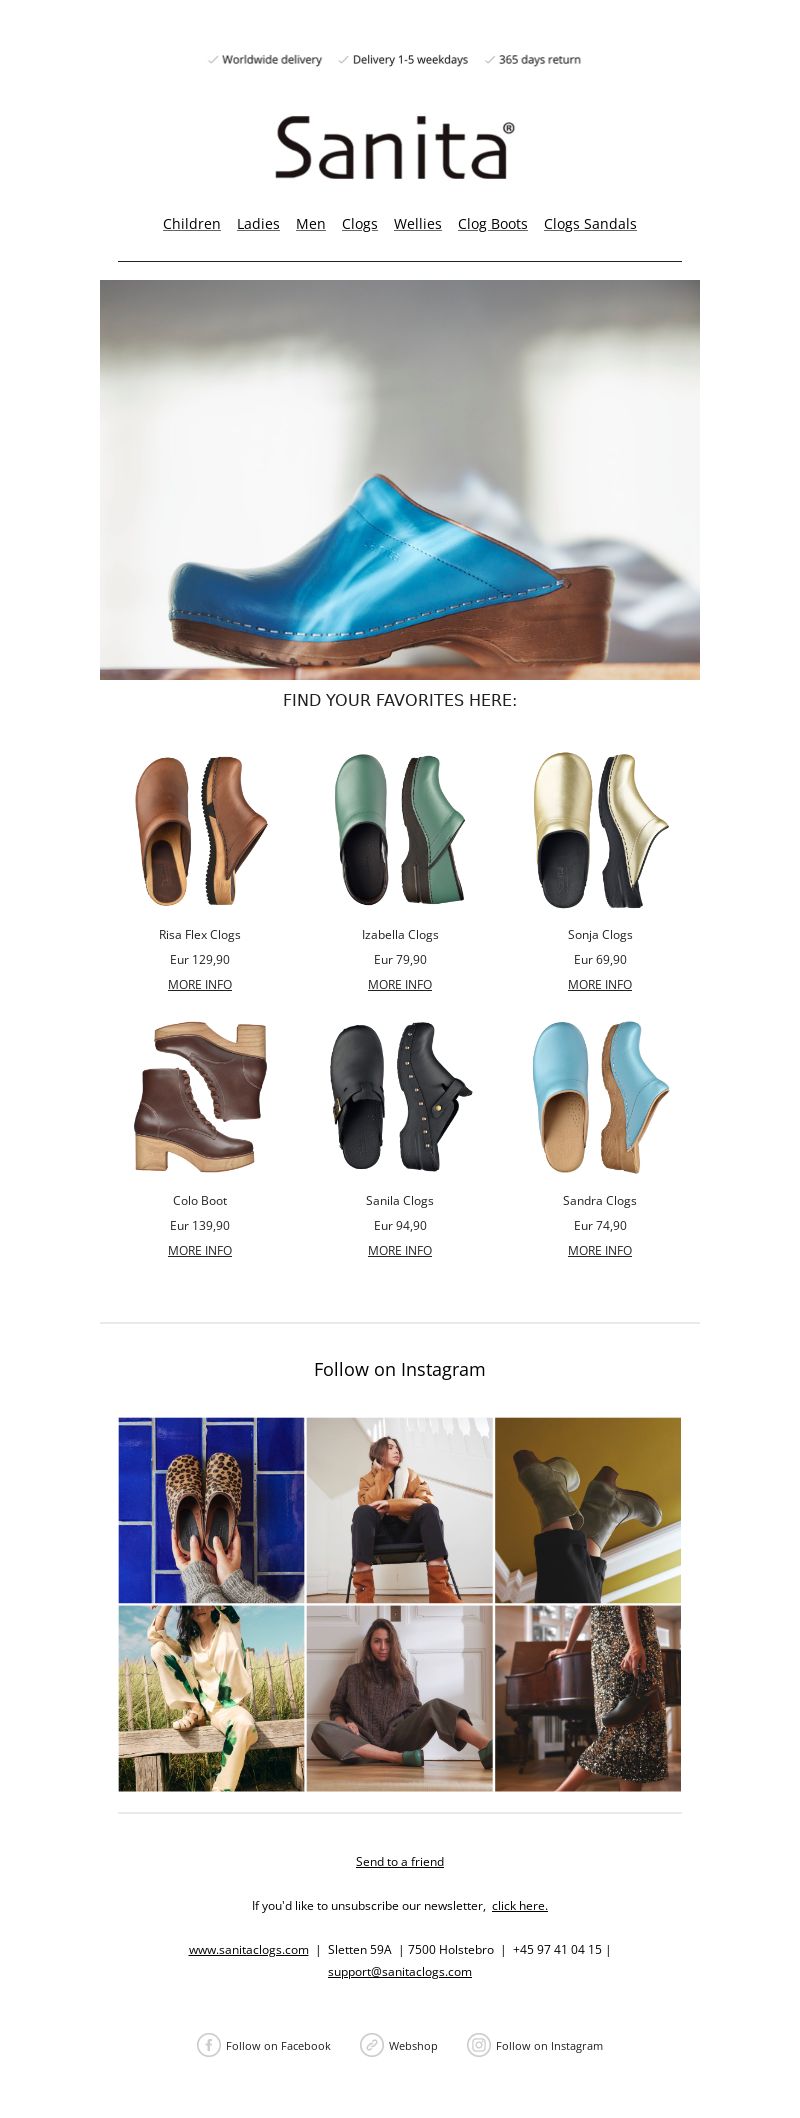
Task: Open the Send to a friend link
Action: tap(400, 1862)
